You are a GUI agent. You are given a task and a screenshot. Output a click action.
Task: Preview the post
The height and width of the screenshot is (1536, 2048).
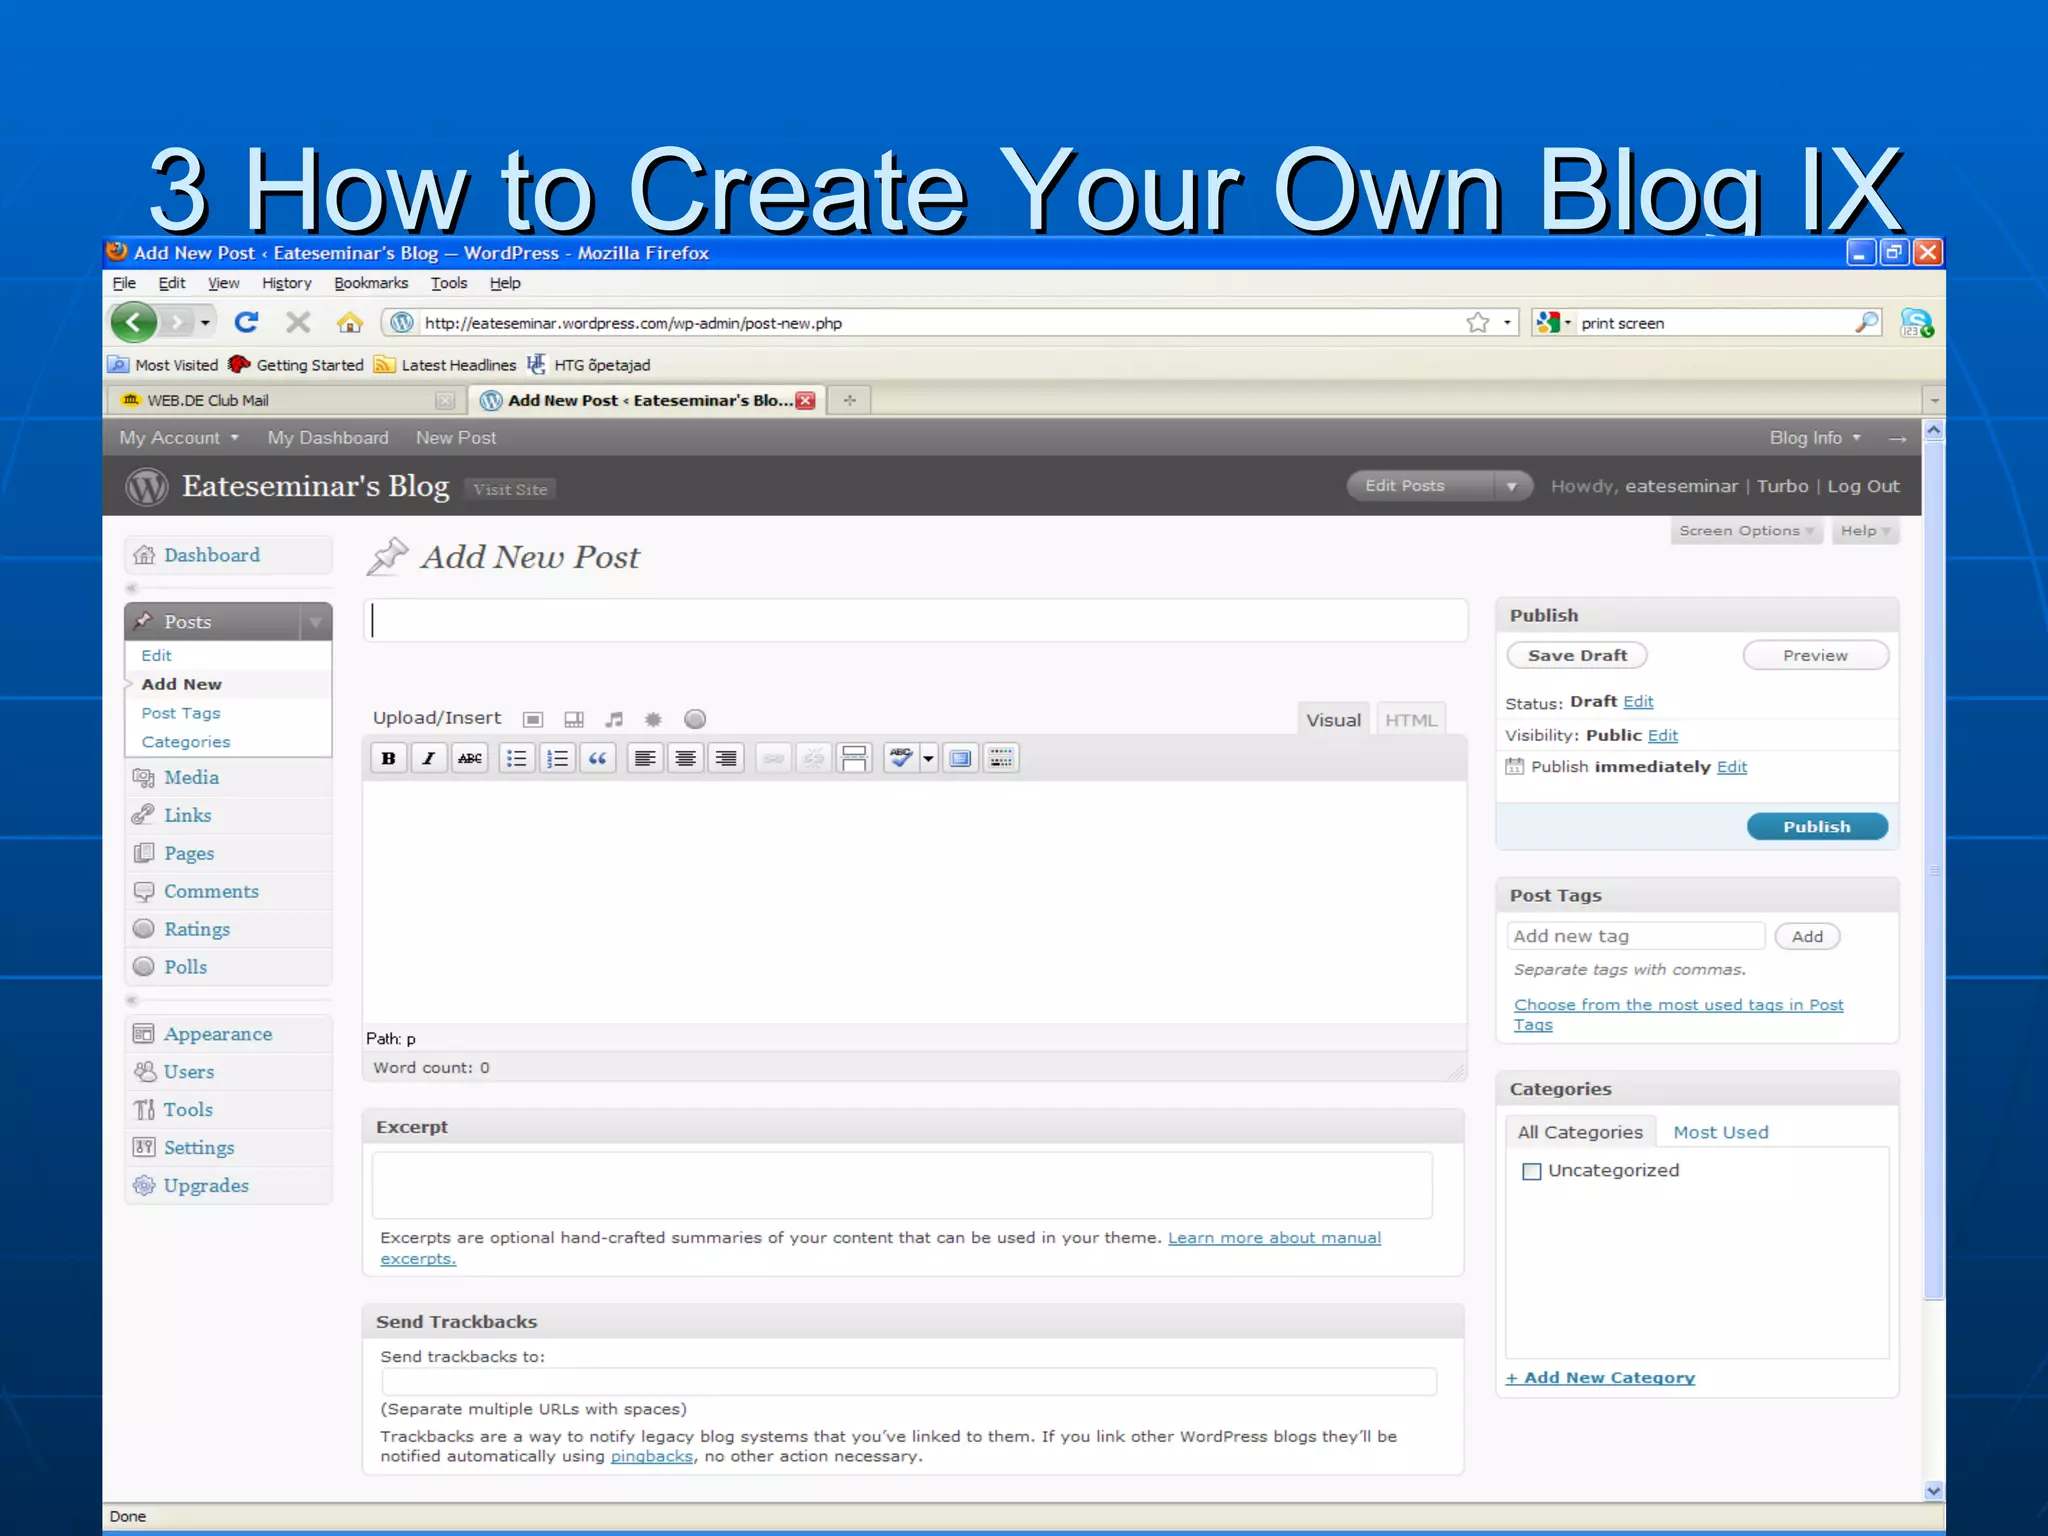[x=1815, y=656]
